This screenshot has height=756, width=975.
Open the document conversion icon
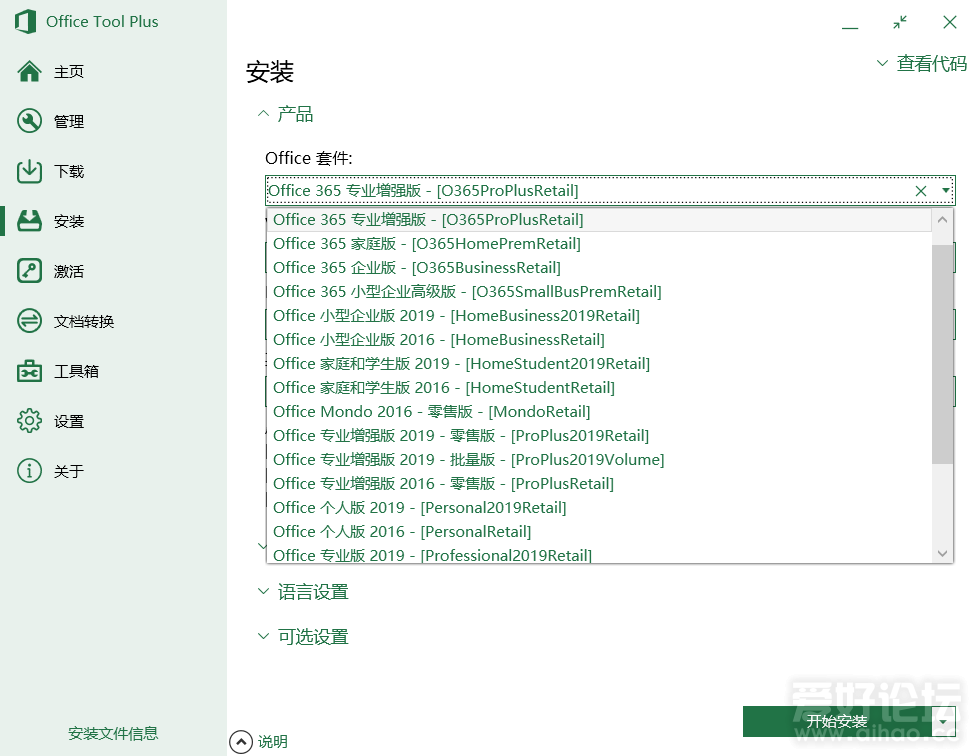[30, 321]
